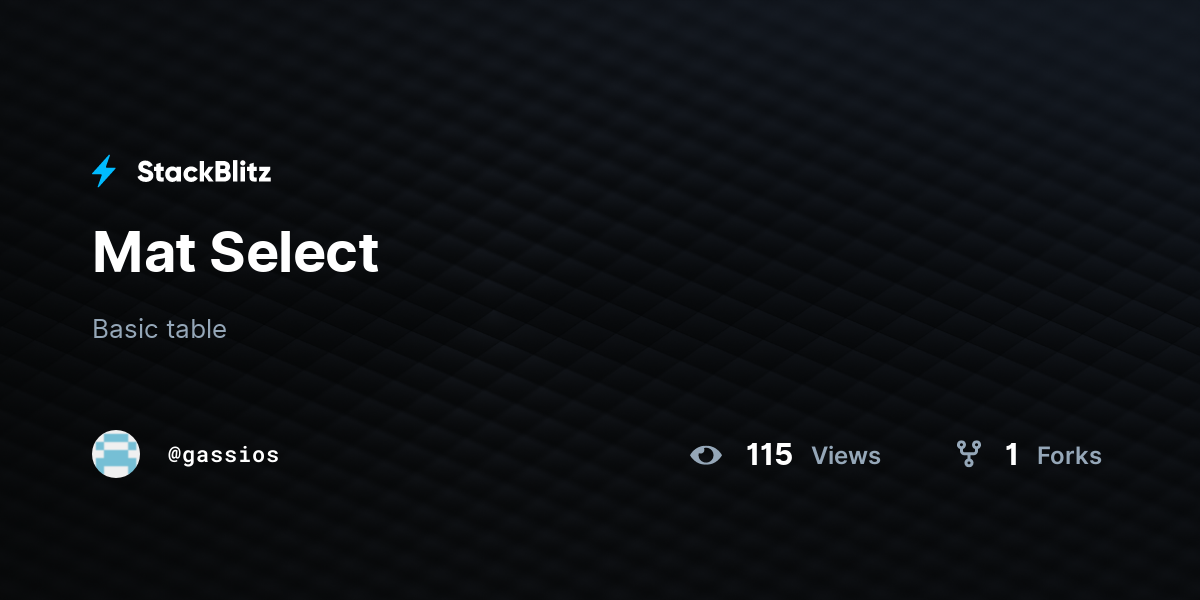Click the Basic table description text

pyautogui.click(x=159, y=329)
